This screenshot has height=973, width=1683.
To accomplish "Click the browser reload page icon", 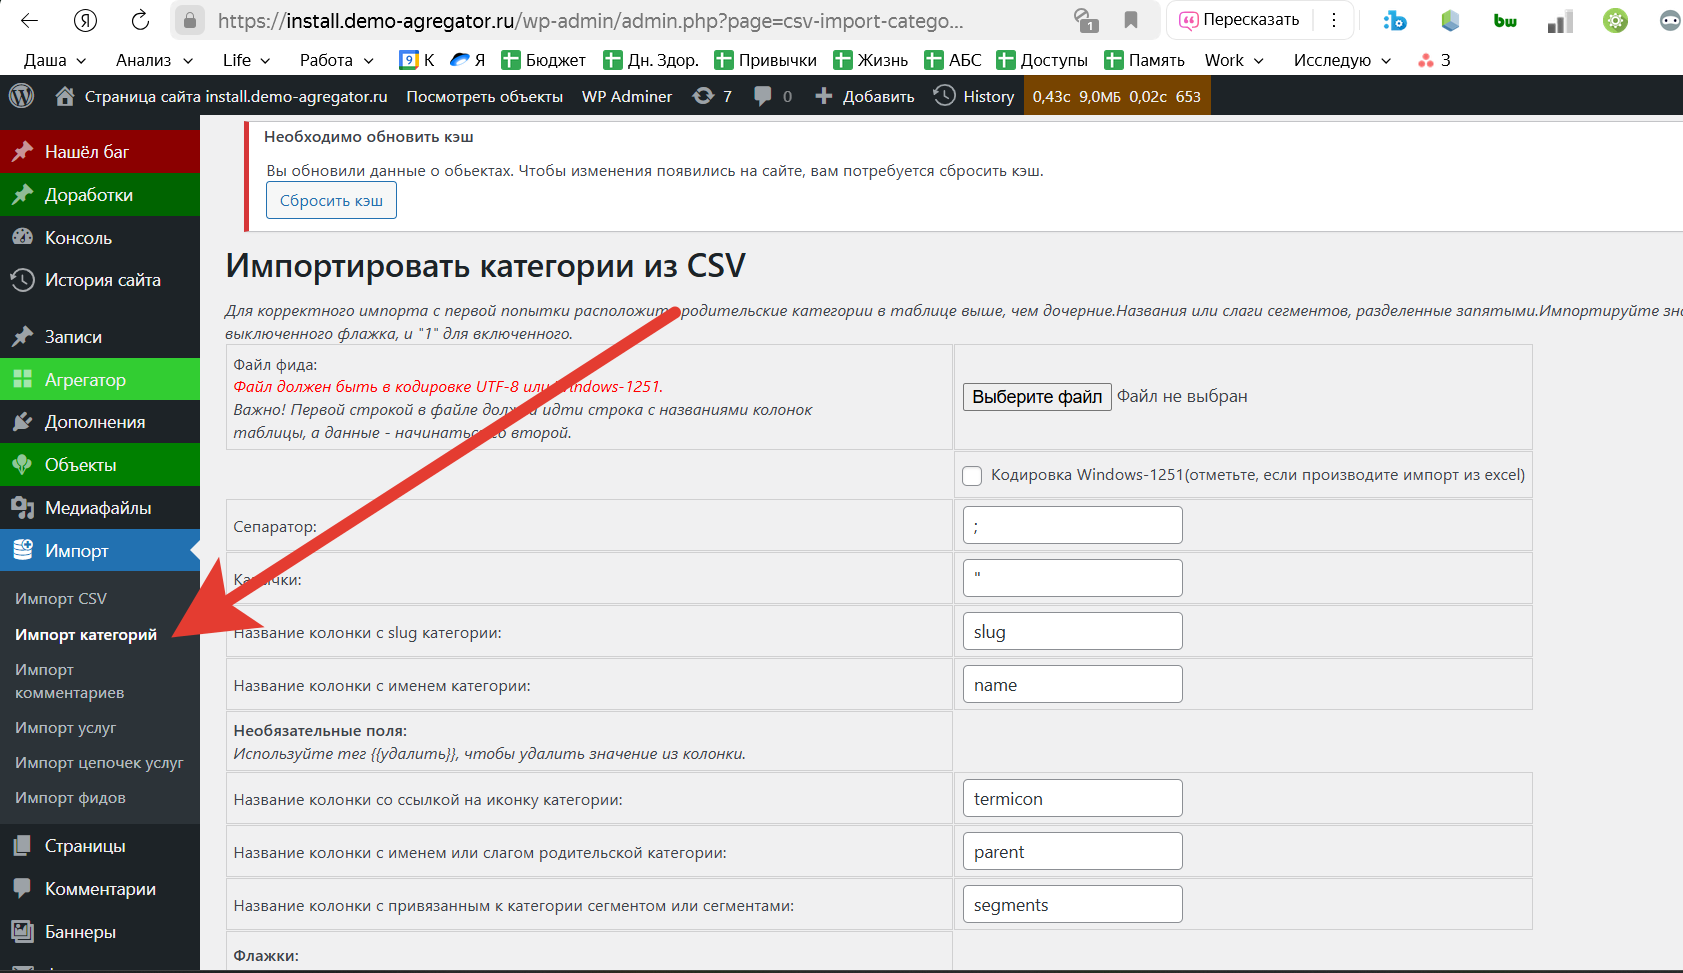I will 140,20.
